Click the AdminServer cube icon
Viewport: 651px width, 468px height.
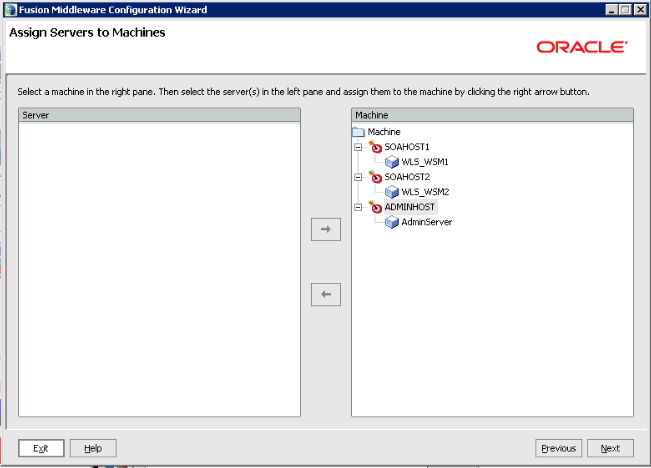coord(392,222)
